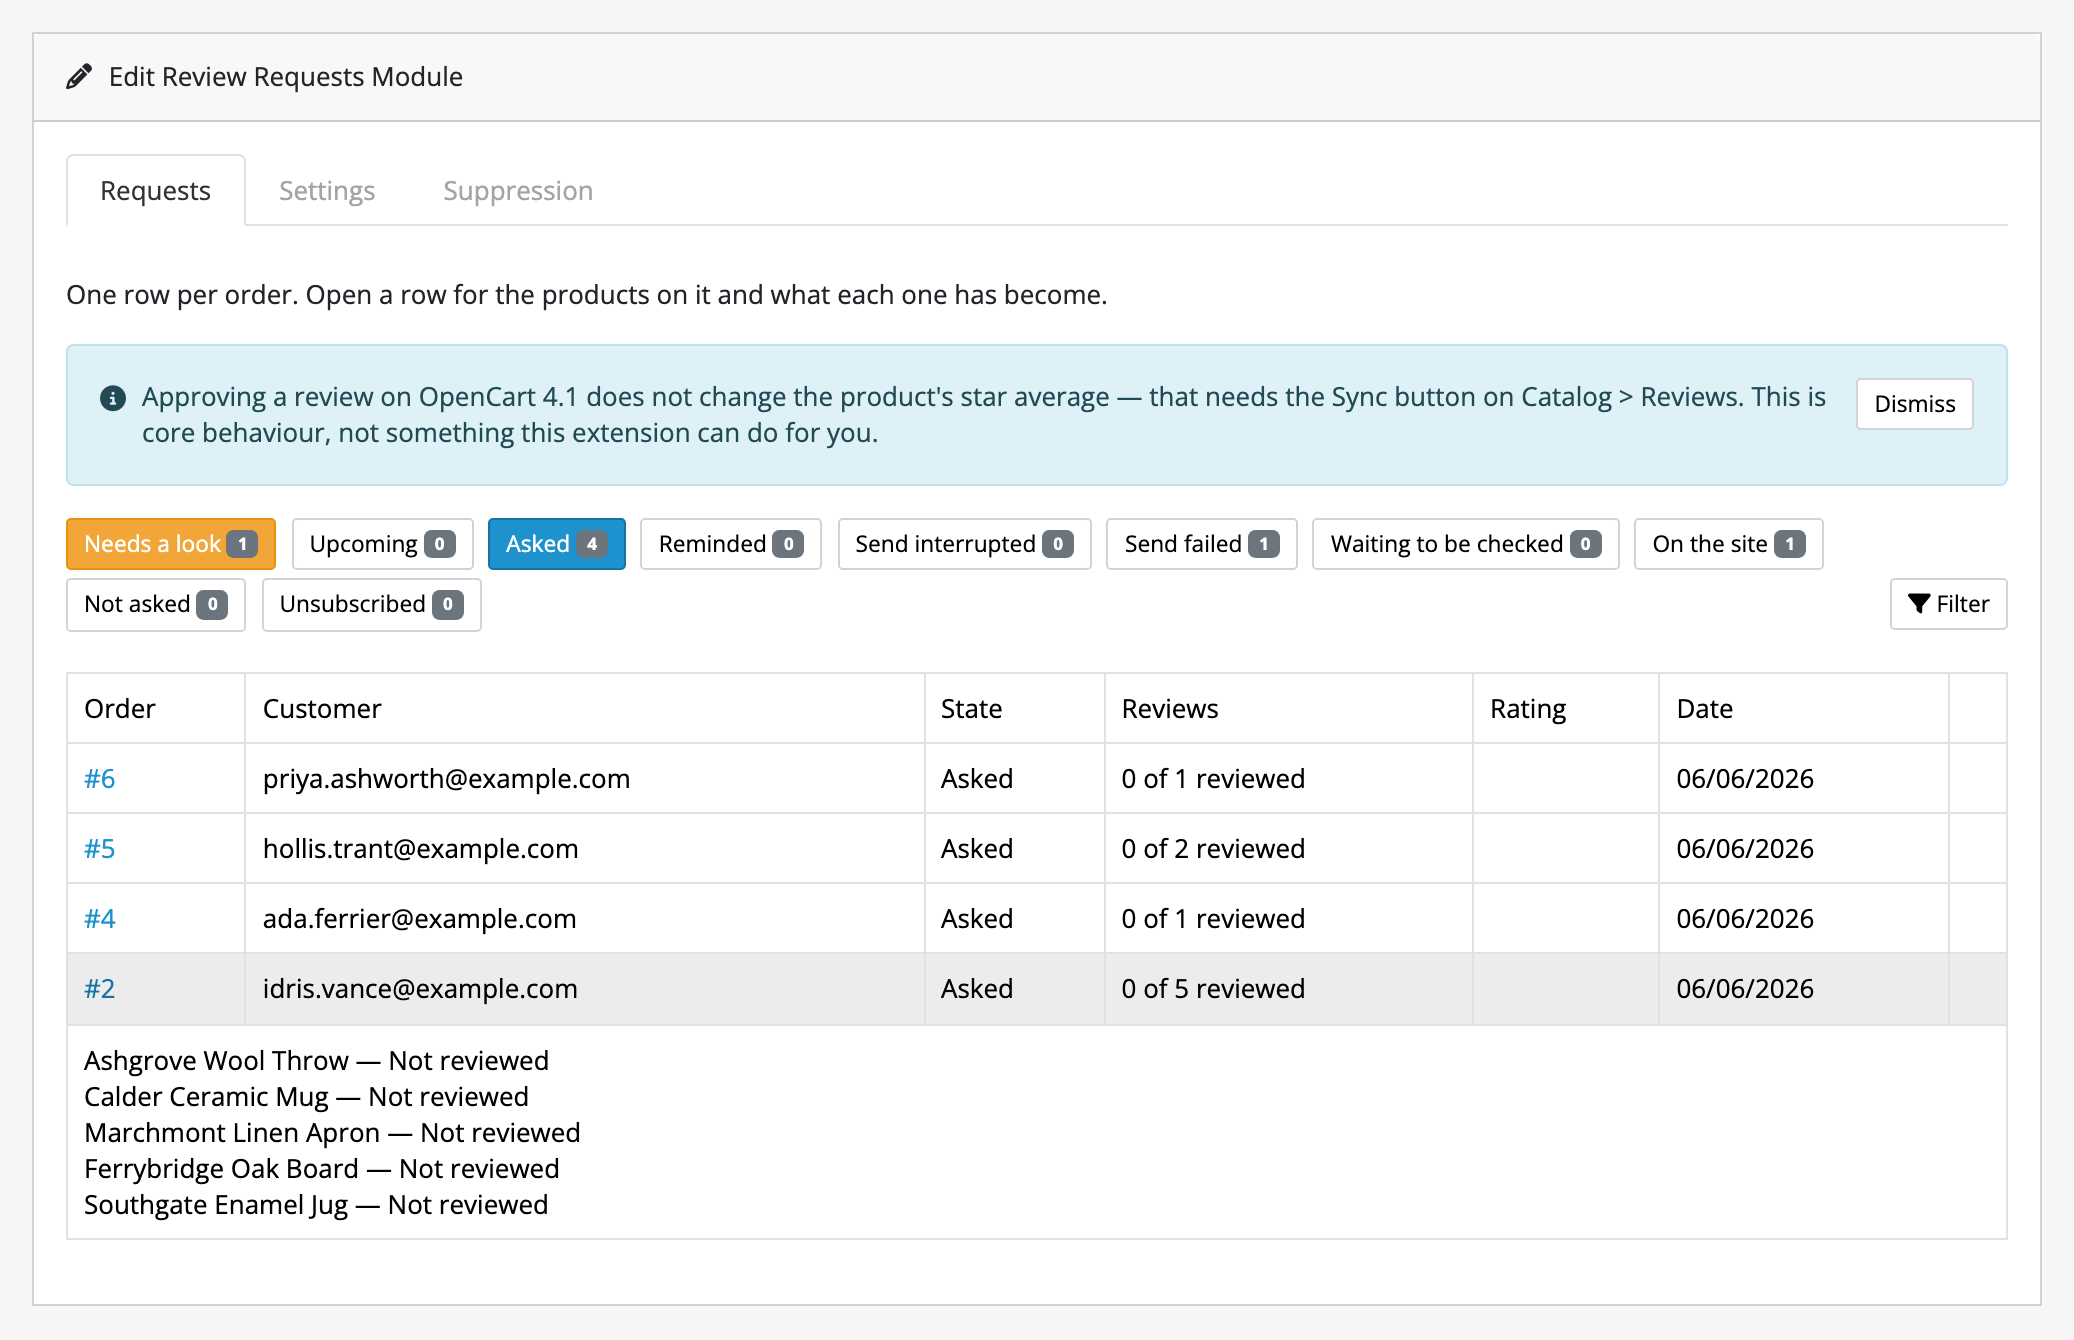Image resolution: width=2074 pixels, height=1340 pixels.
Task: Collapse the idris.vance@example.com row
Action: pos(1037,988)
